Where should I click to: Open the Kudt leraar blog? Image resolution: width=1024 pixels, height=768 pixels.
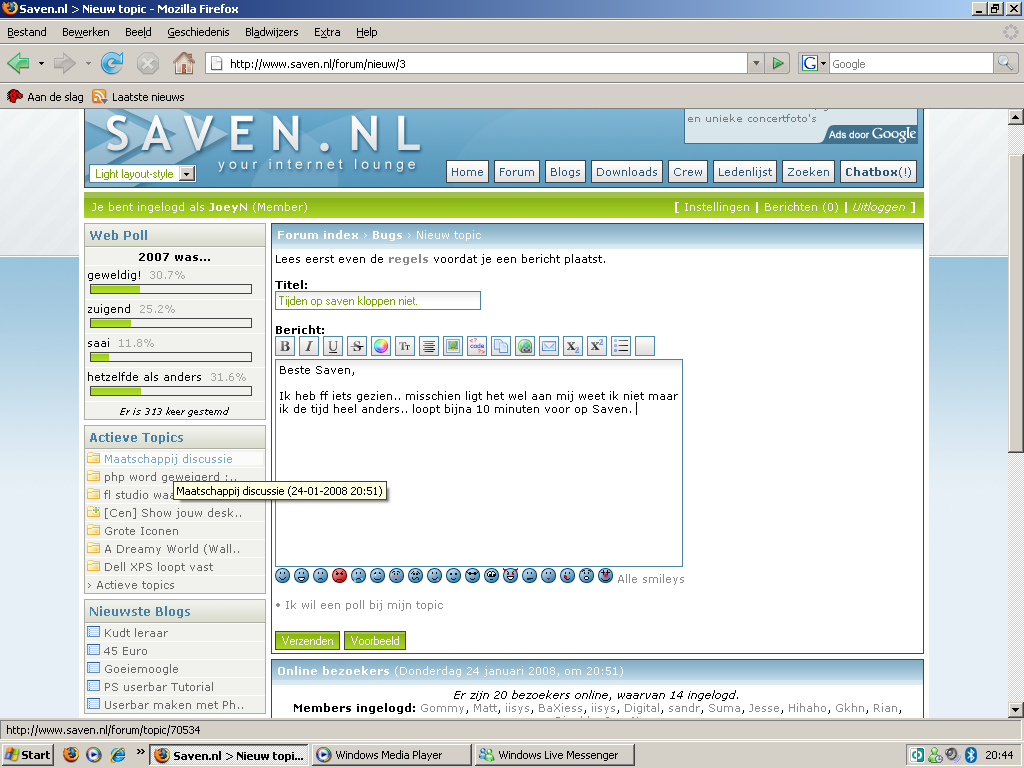pyautogui.click(x=136, y=633)
